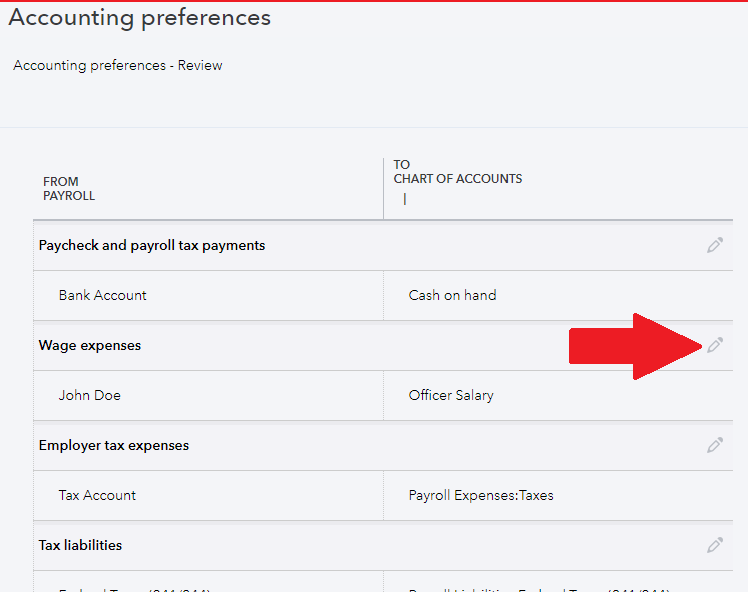Select the Wage expenses section header
Screen dimensions: 748x592
click(90, 345)
